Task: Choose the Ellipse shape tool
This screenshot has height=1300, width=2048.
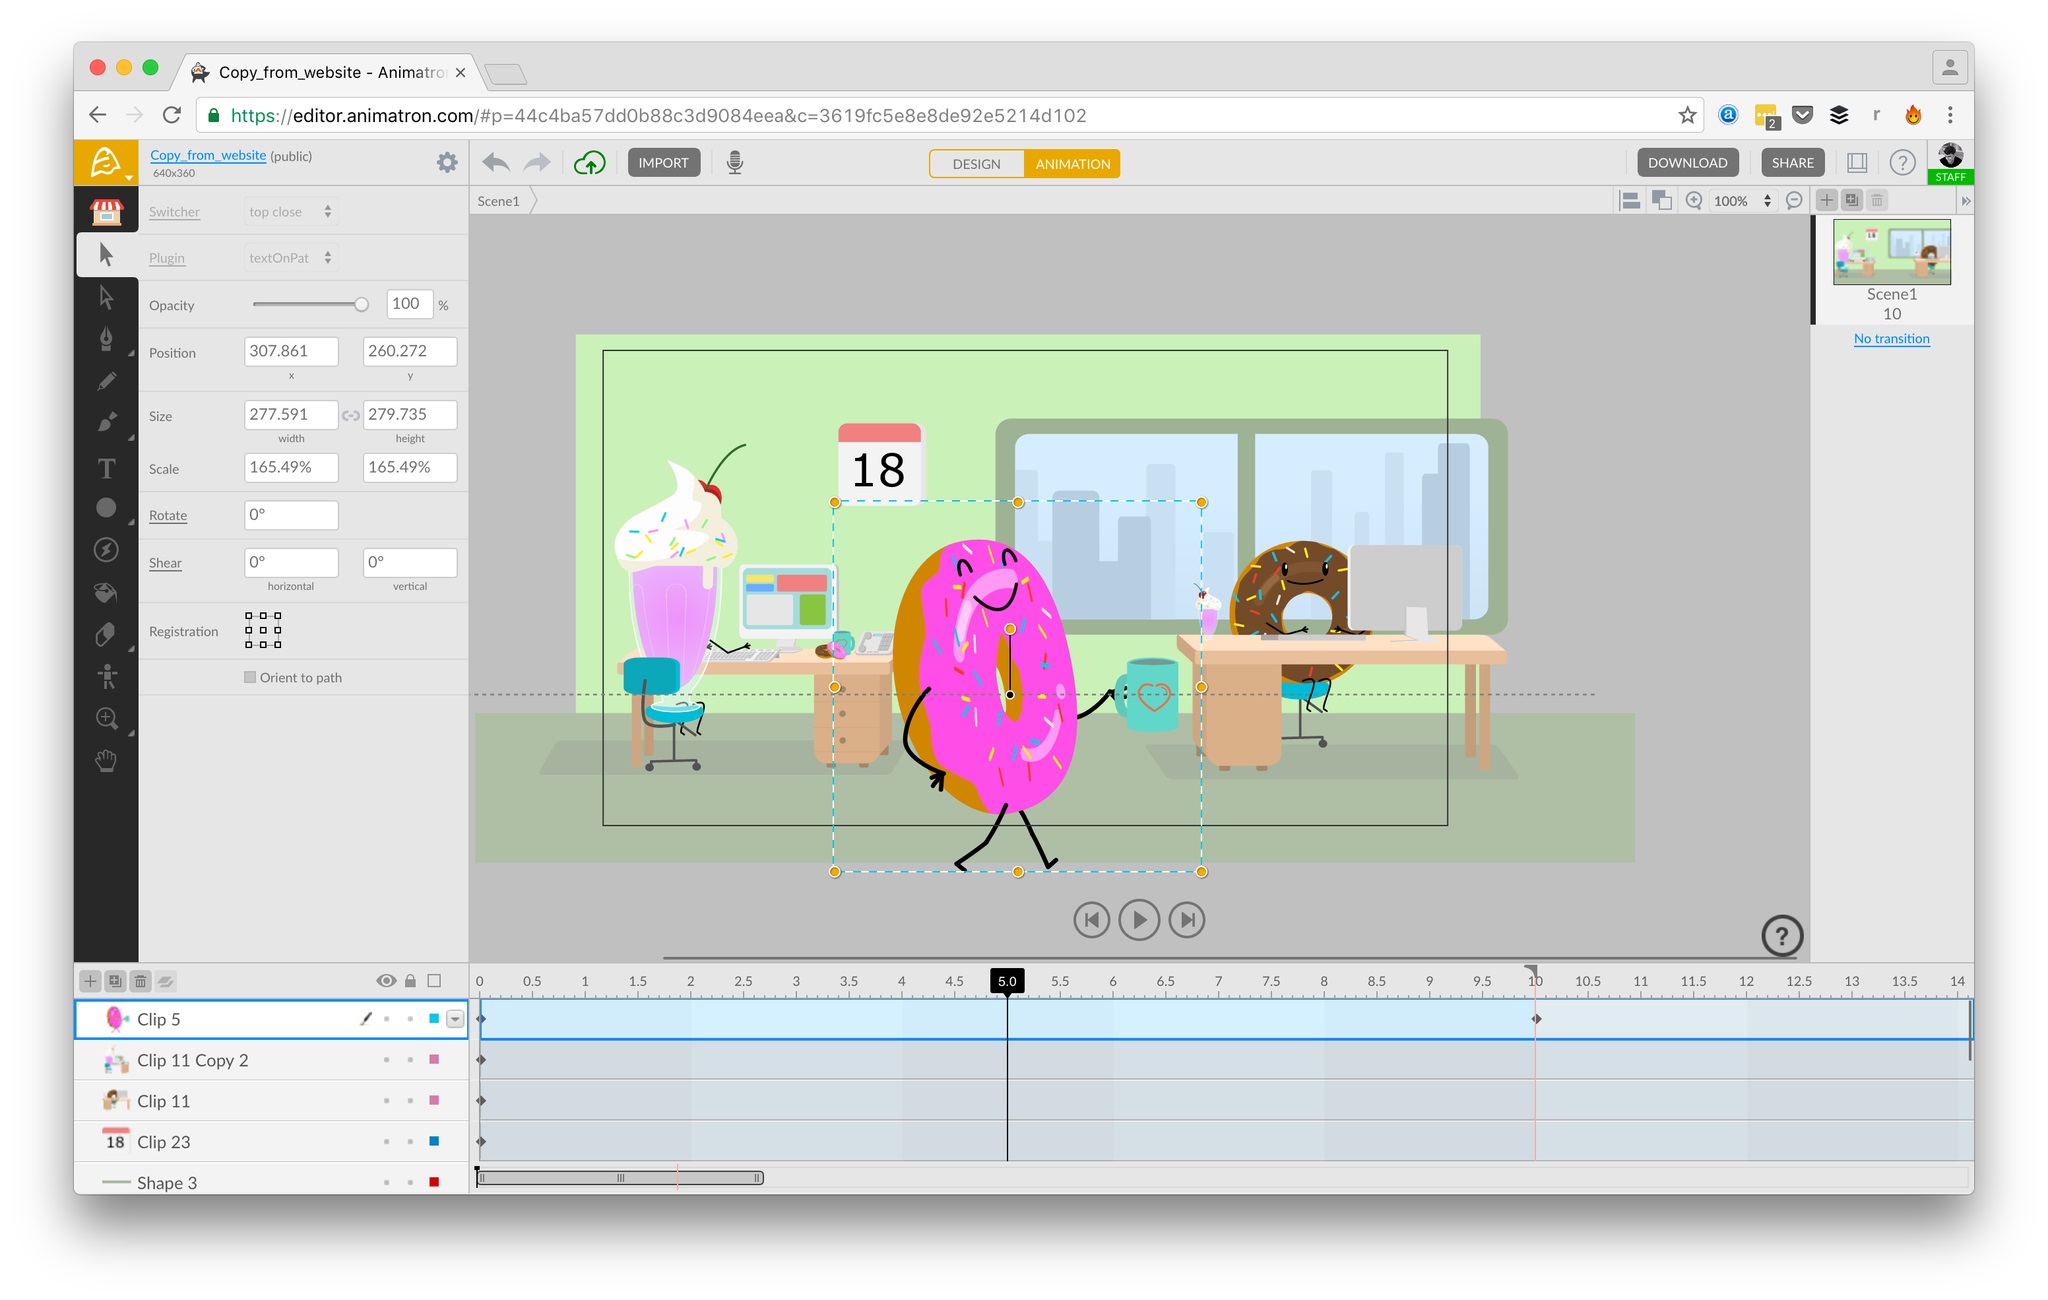Action: coord(106,508)
